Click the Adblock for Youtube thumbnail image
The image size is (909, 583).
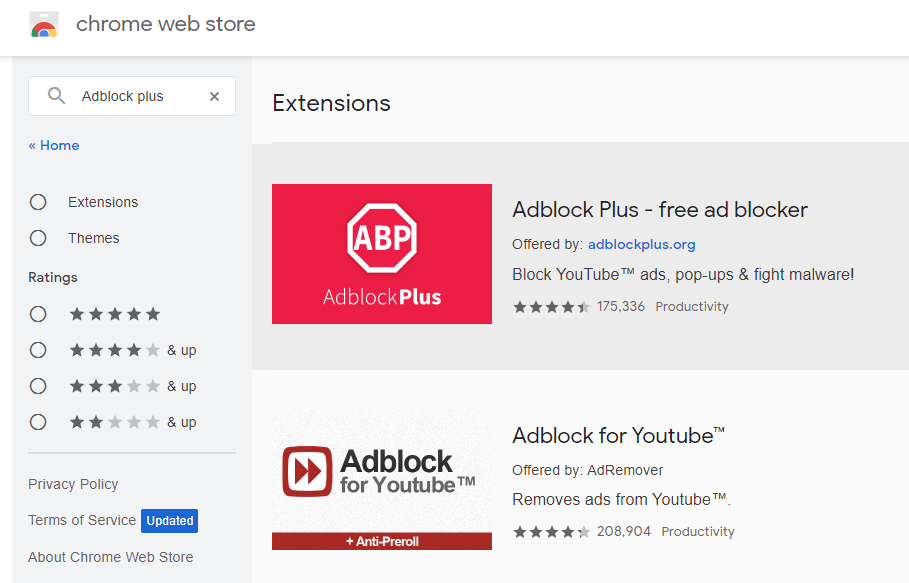click(382, 478)
